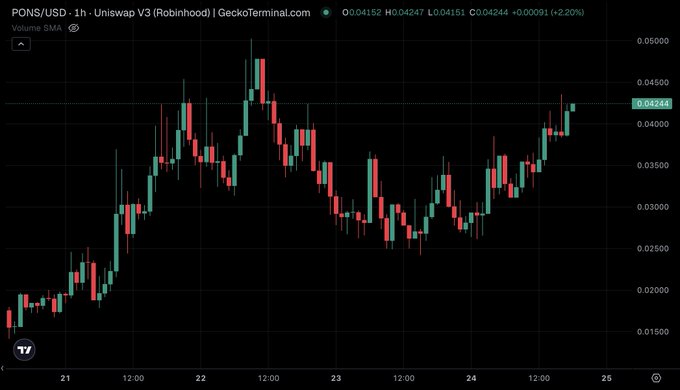Viewport: 680px width, 390px height.
Task: Click the Volume SMA indicator label
Action: (37, 28)
